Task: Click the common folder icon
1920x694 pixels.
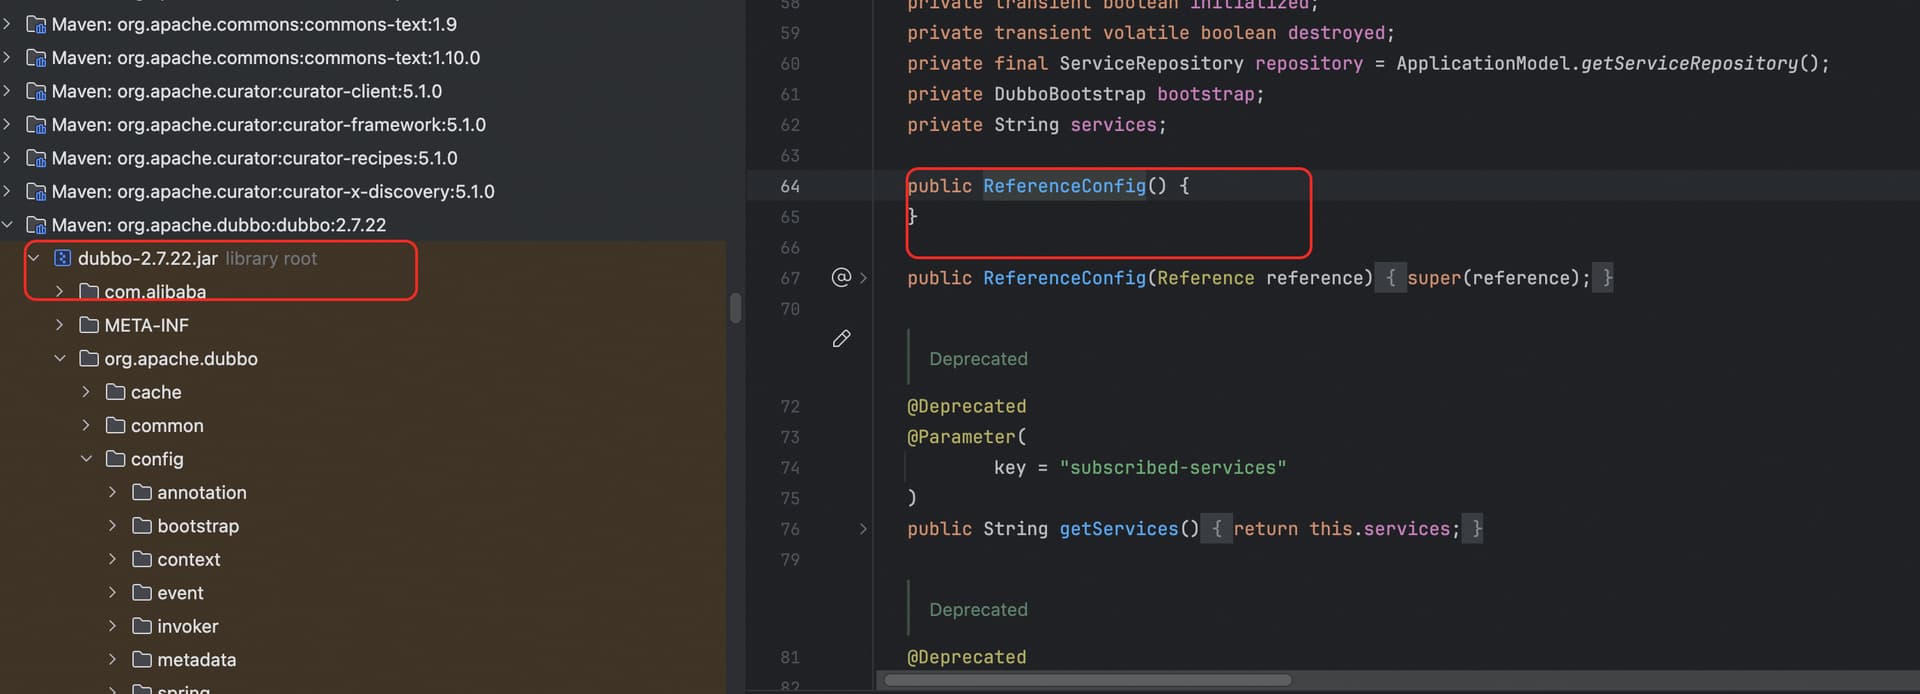Action: point(115,425)
